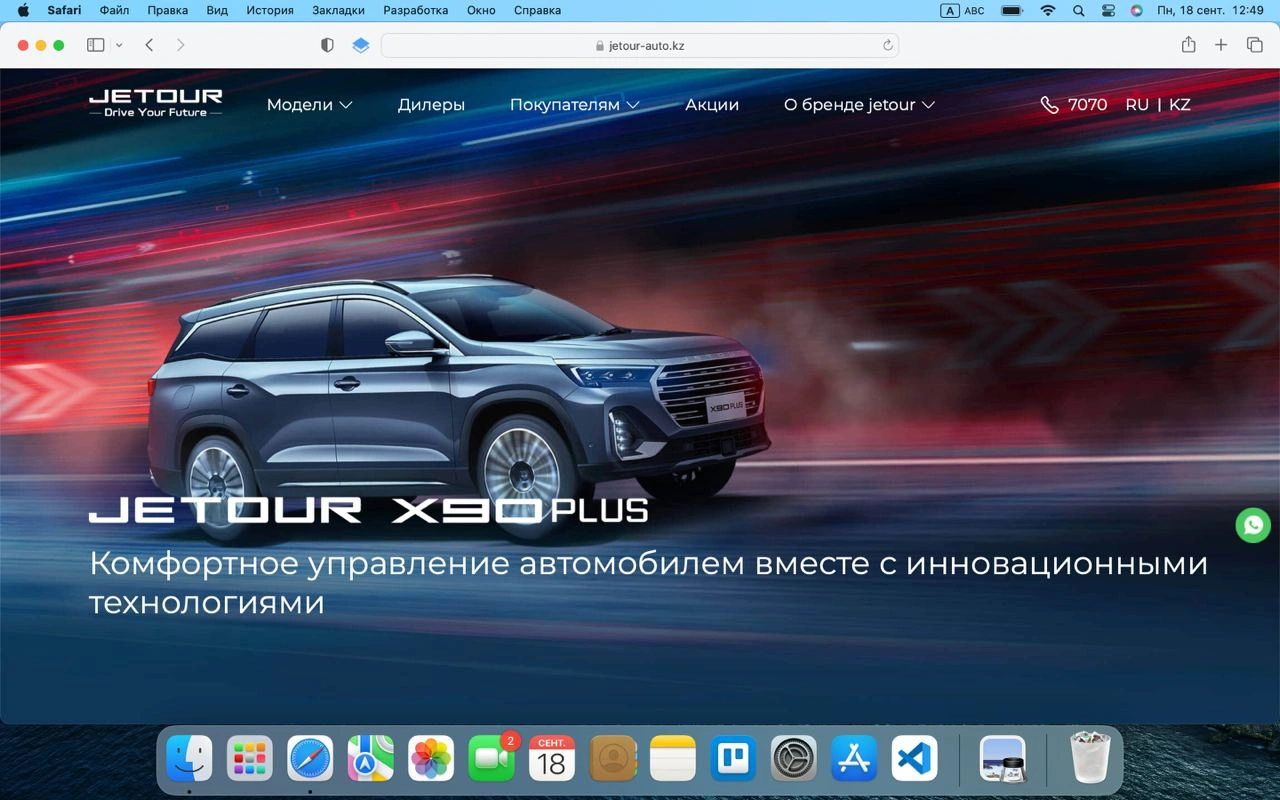Open the Trash in the Dock
This screenshot has width=1280, height=800.
pos(1090,758)
